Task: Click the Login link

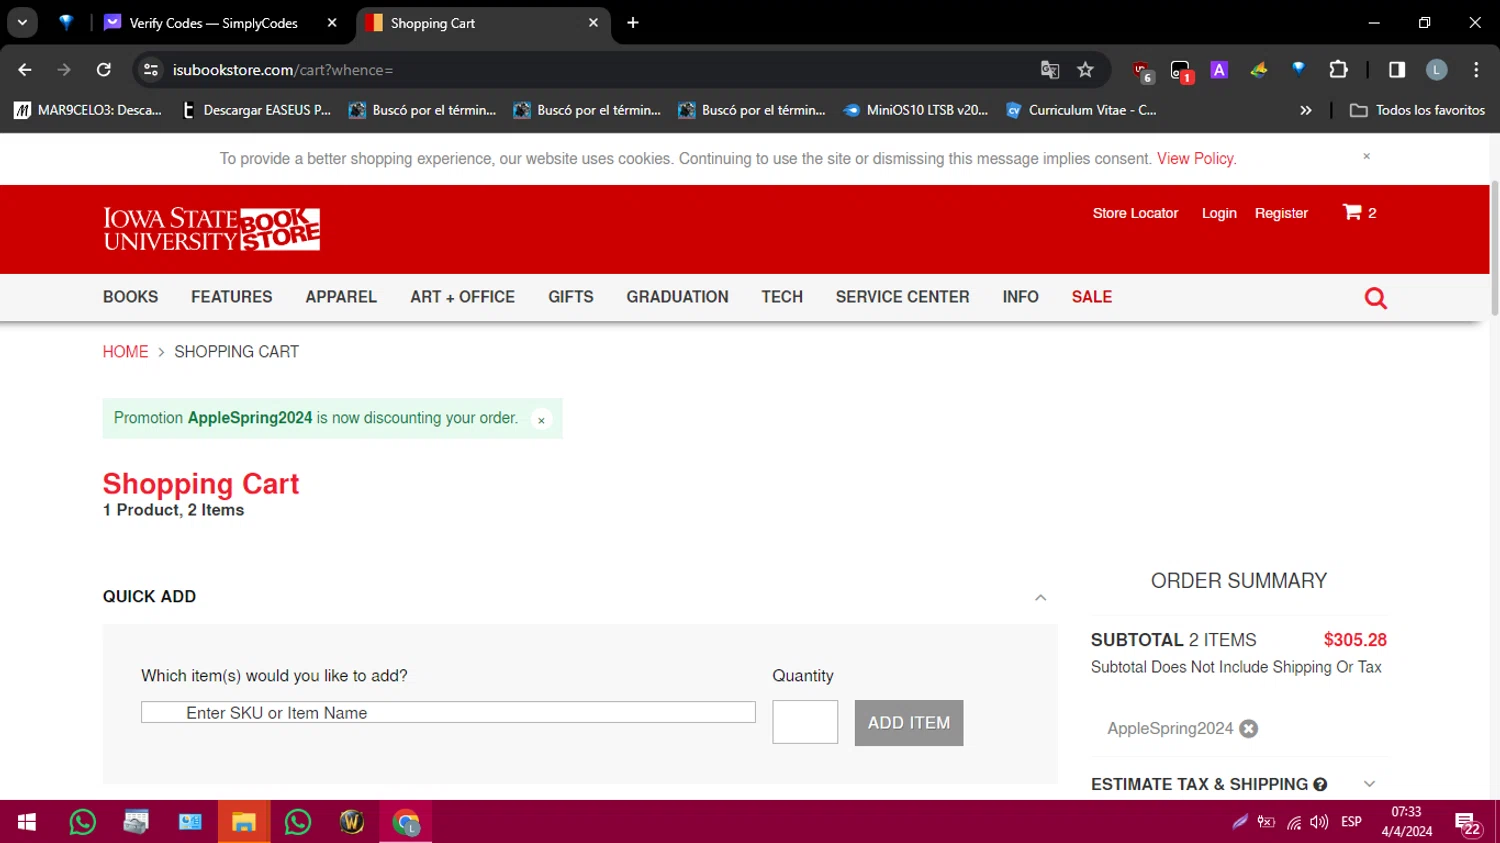Action: coord(1219,213)
